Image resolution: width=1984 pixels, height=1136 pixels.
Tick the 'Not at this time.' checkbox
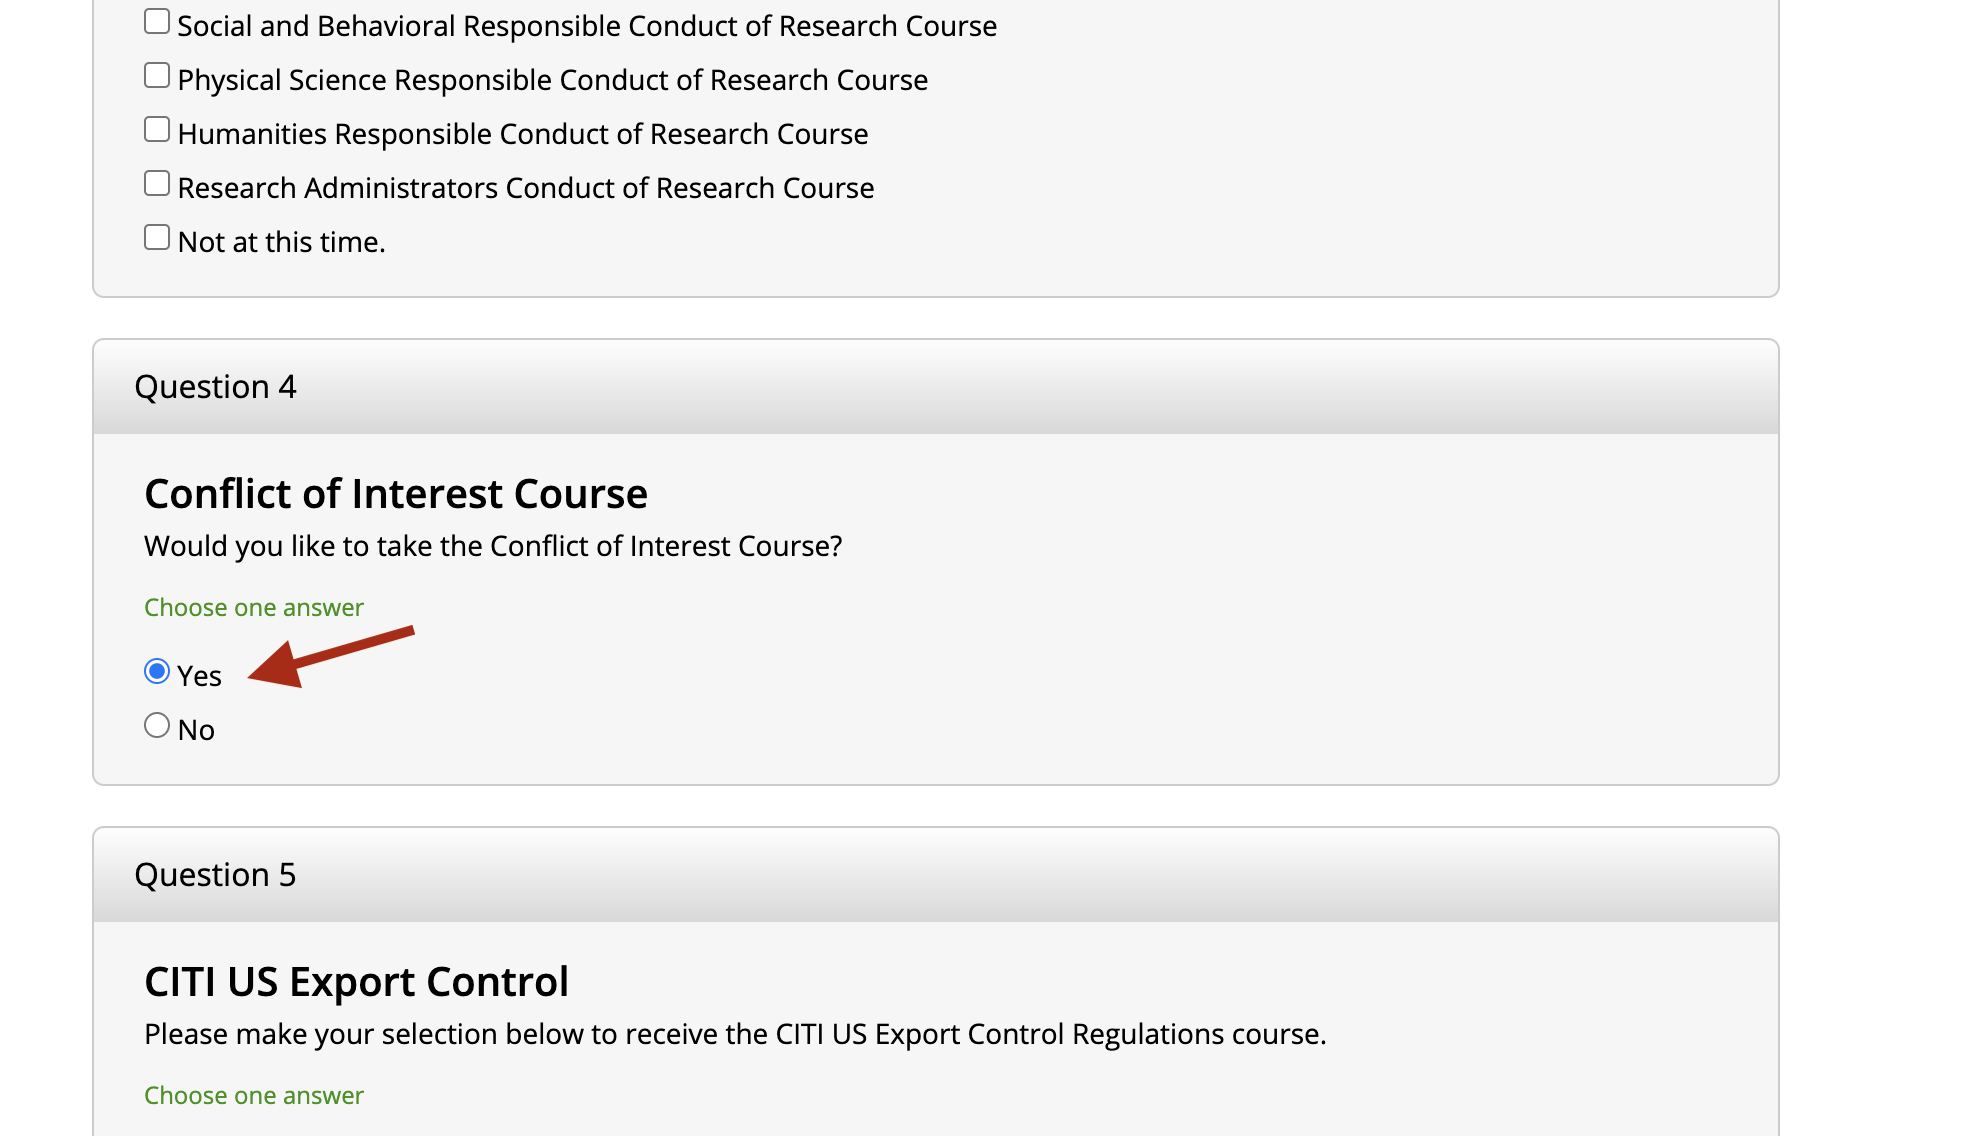click(157, 238)
